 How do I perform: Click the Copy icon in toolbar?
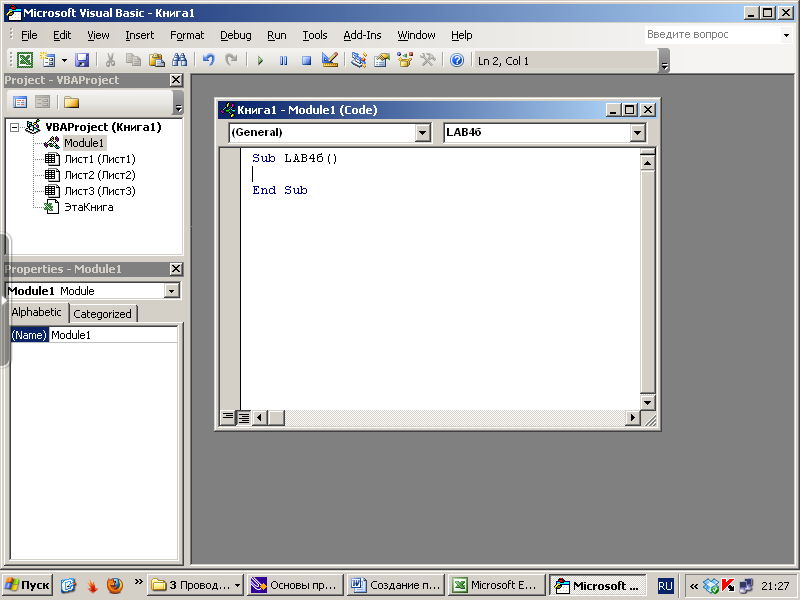pyautogui.click(x=133, y=60)
